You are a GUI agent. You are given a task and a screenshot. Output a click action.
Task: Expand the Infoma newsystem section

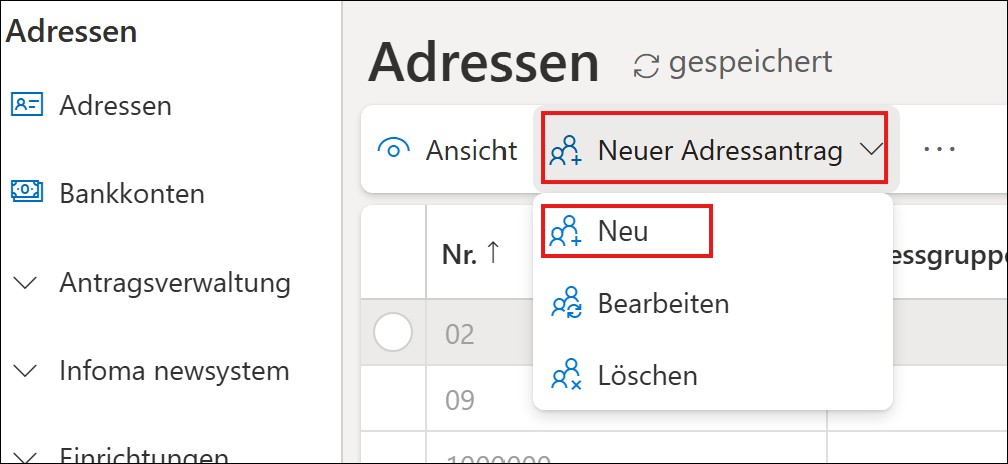coord(27,371)
